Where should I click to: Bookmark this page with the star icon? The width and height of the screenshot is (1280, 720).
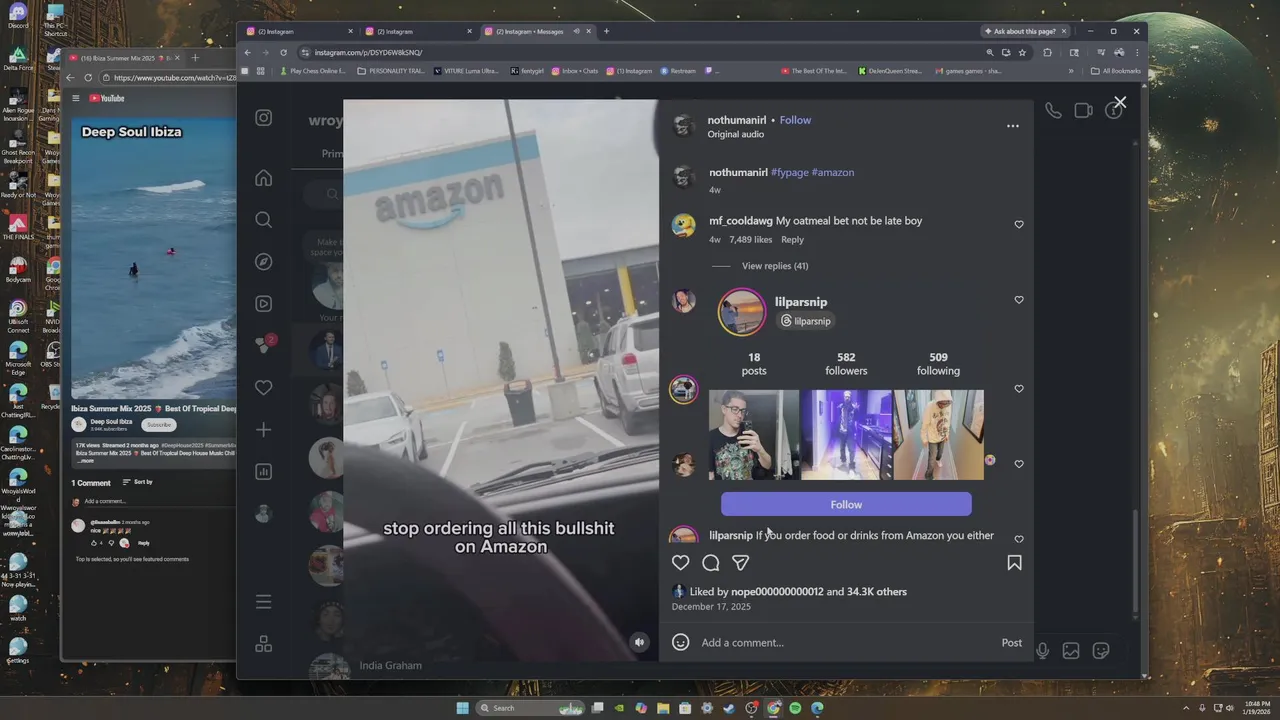1022,52
